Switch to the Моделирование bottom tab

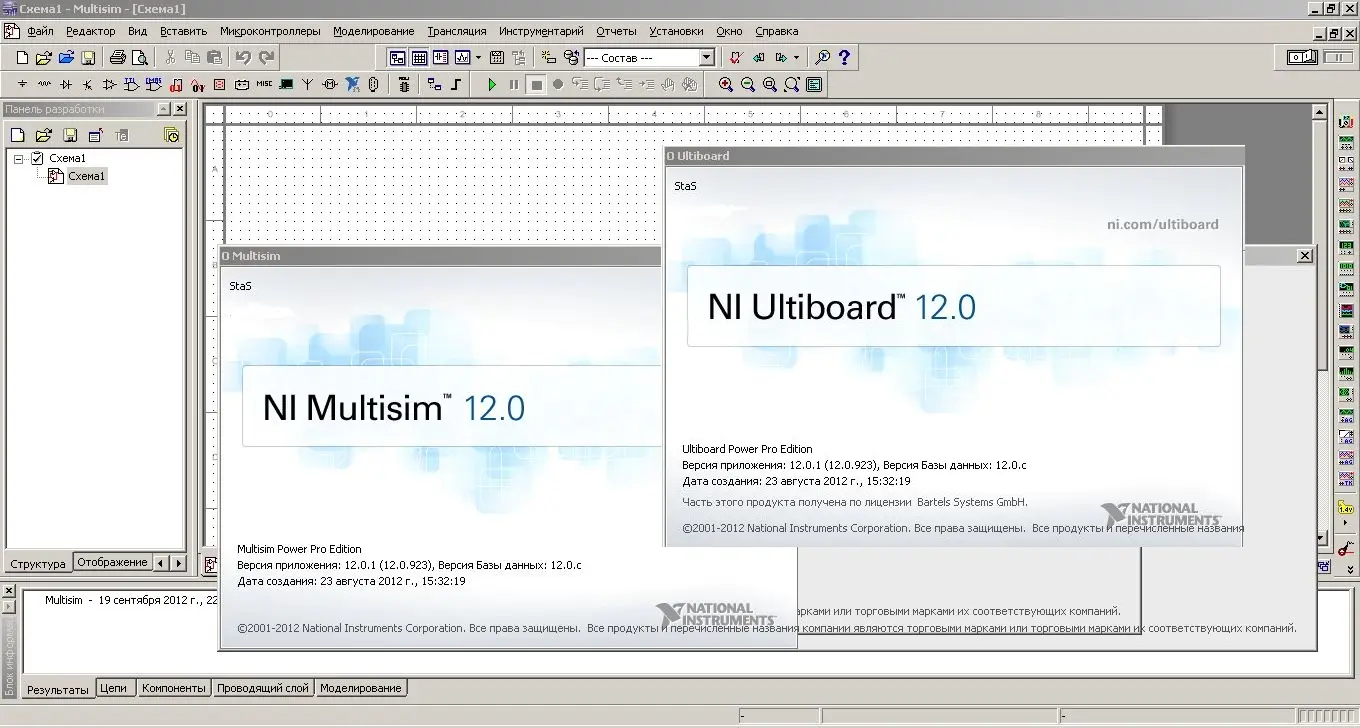coord(361,688)
